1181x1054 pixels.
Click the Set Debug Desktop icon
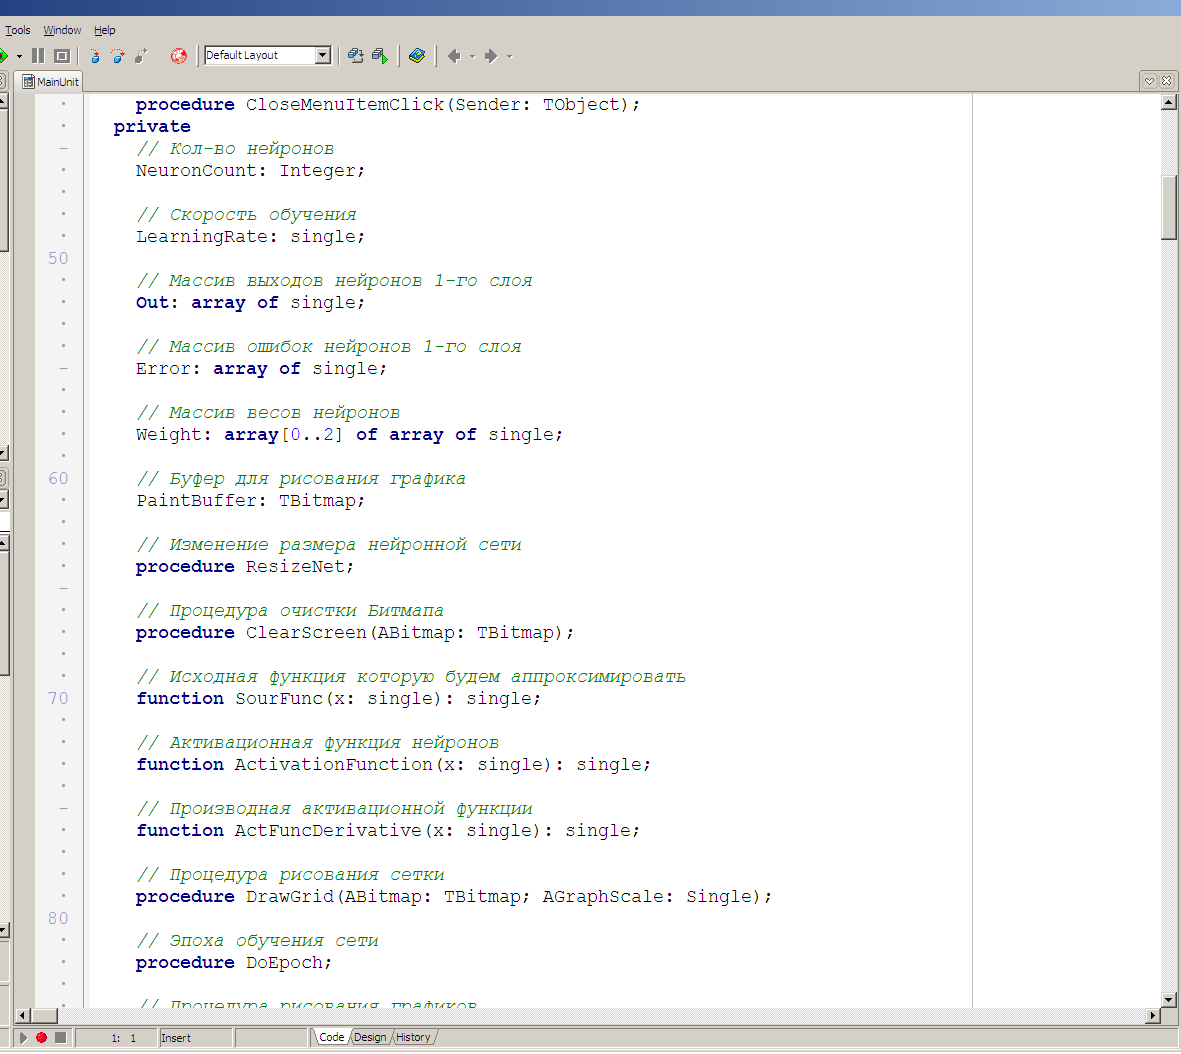380,56
